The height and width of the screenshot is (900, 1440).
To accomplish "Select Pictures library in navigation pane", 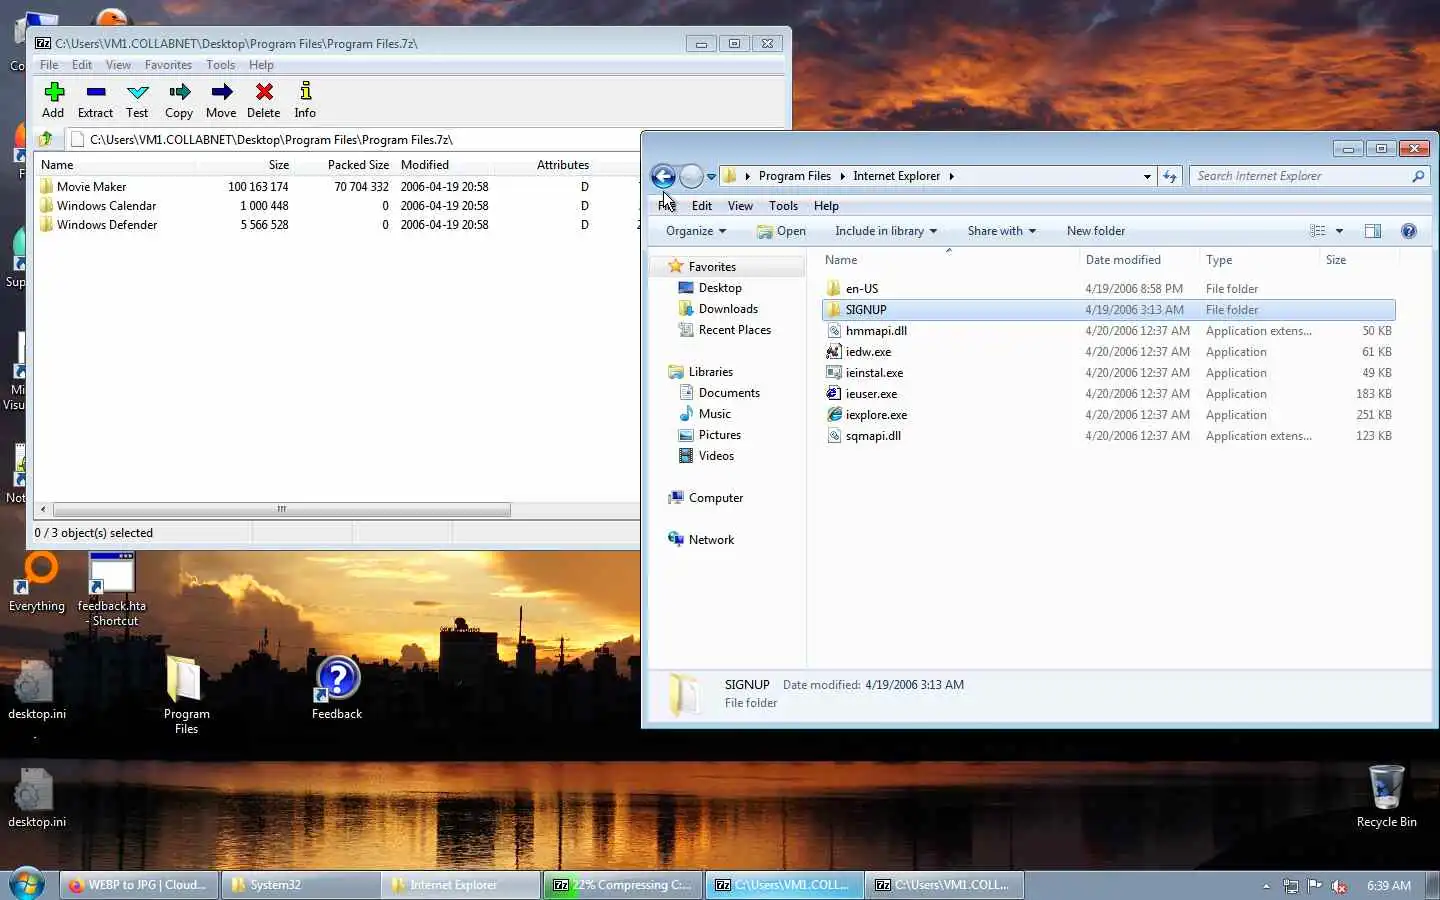I will pos(719,435).
